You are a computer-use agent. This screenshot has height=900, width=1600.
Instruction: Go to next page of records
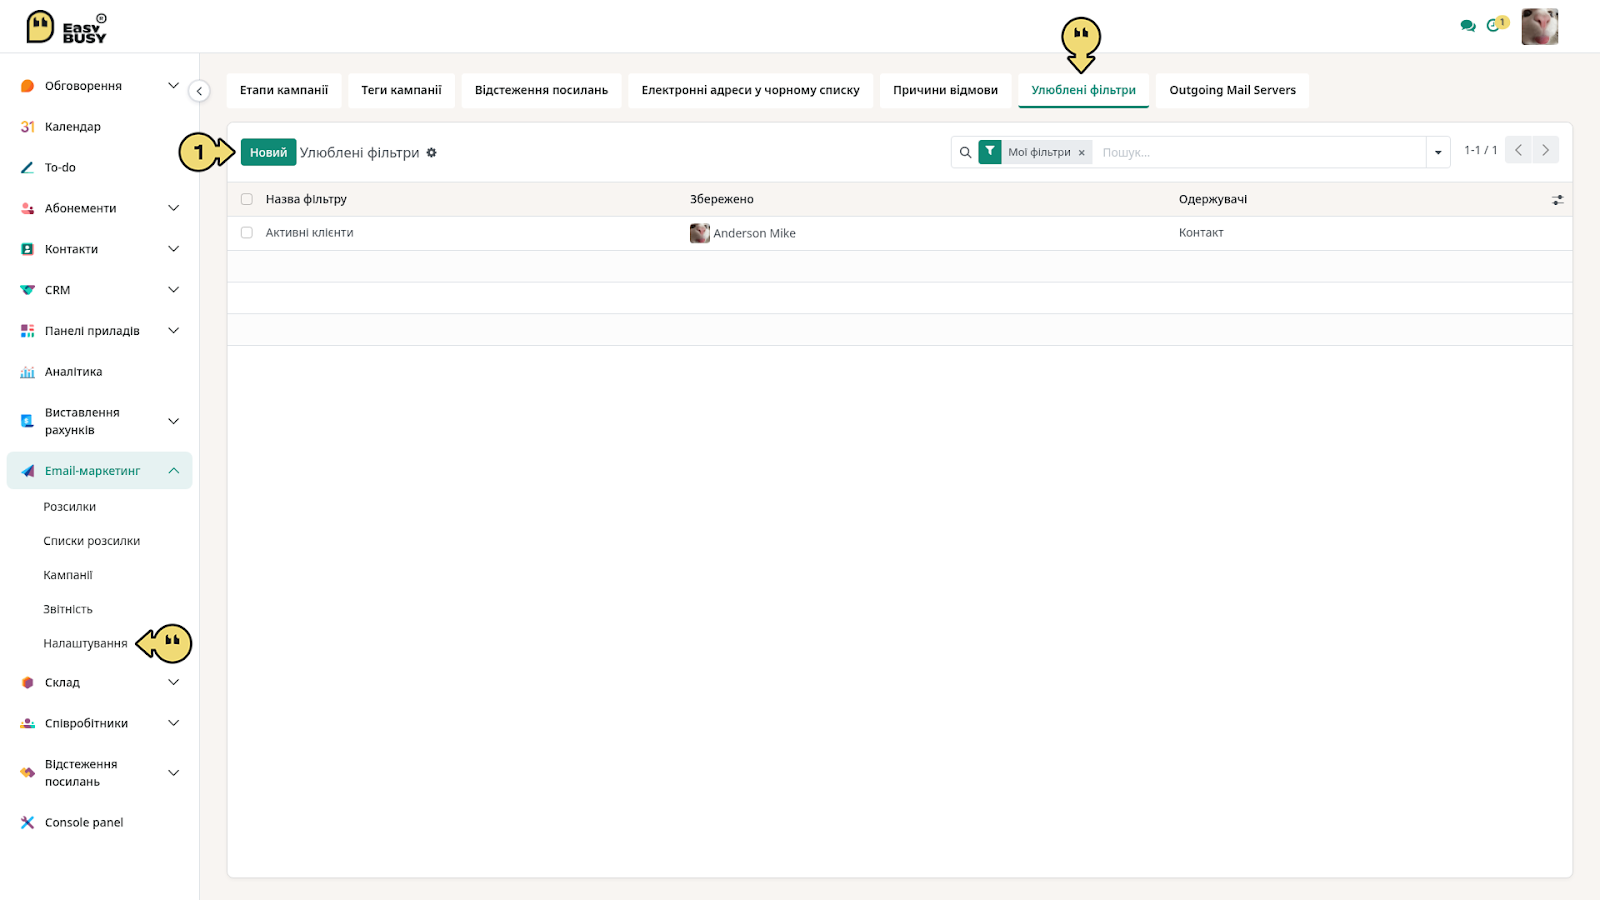pyautogui.click(x=1545, y=150)
